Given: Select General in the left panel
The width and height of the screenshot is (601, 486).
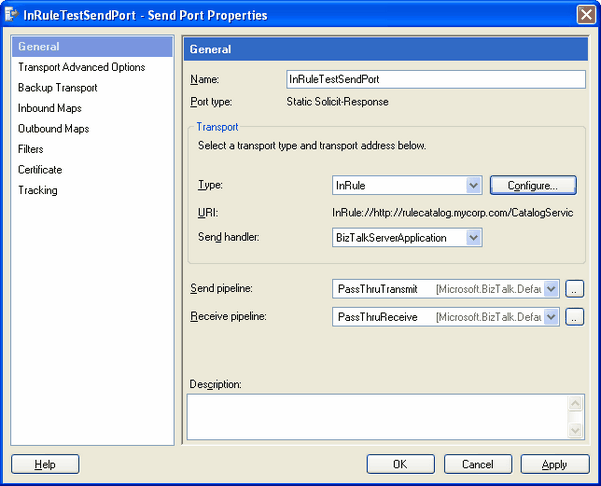Looking at the screenshot, I should (39, 47).
